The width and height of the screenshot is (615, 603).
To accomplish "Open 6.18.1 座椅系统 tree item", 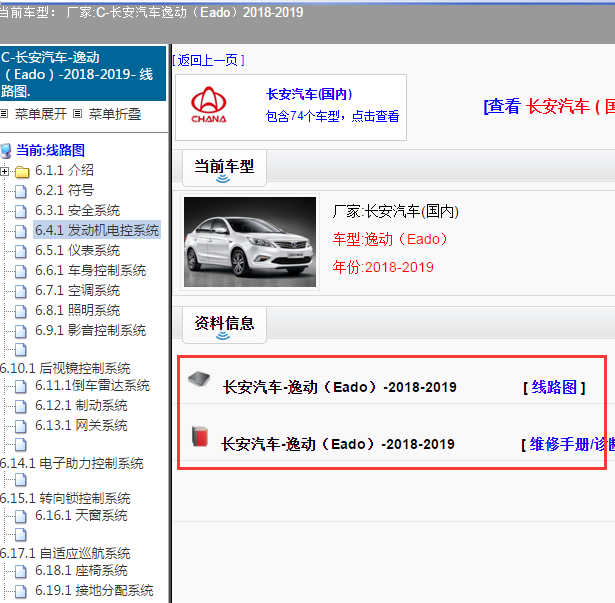I will [x=81, y=570].
